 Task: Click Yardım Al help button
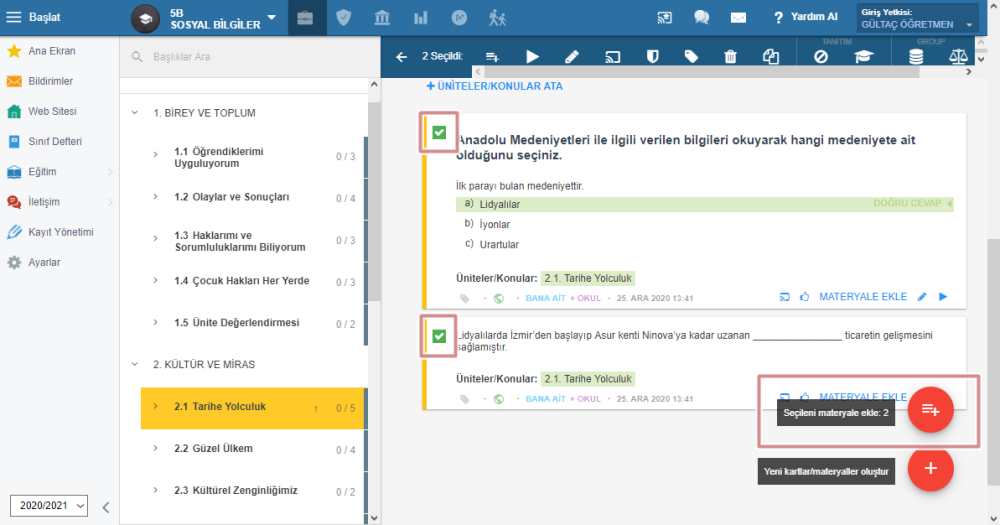pyautogui.click(x=805, y=17)
